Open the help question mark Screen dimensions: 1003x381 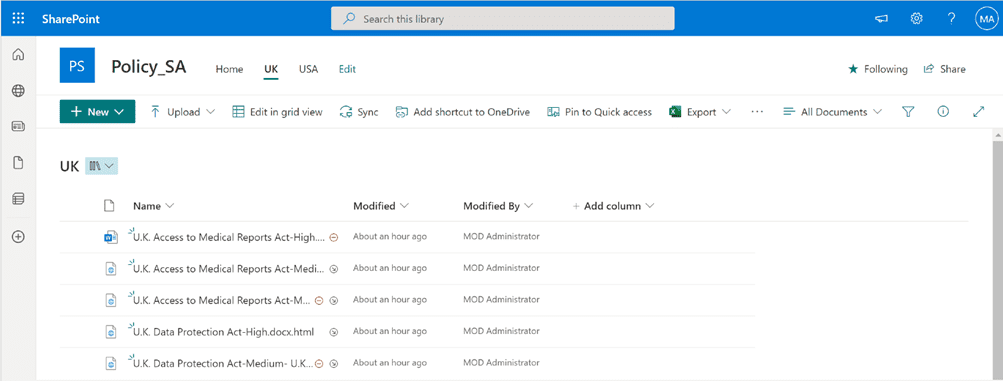click(951, 19)
